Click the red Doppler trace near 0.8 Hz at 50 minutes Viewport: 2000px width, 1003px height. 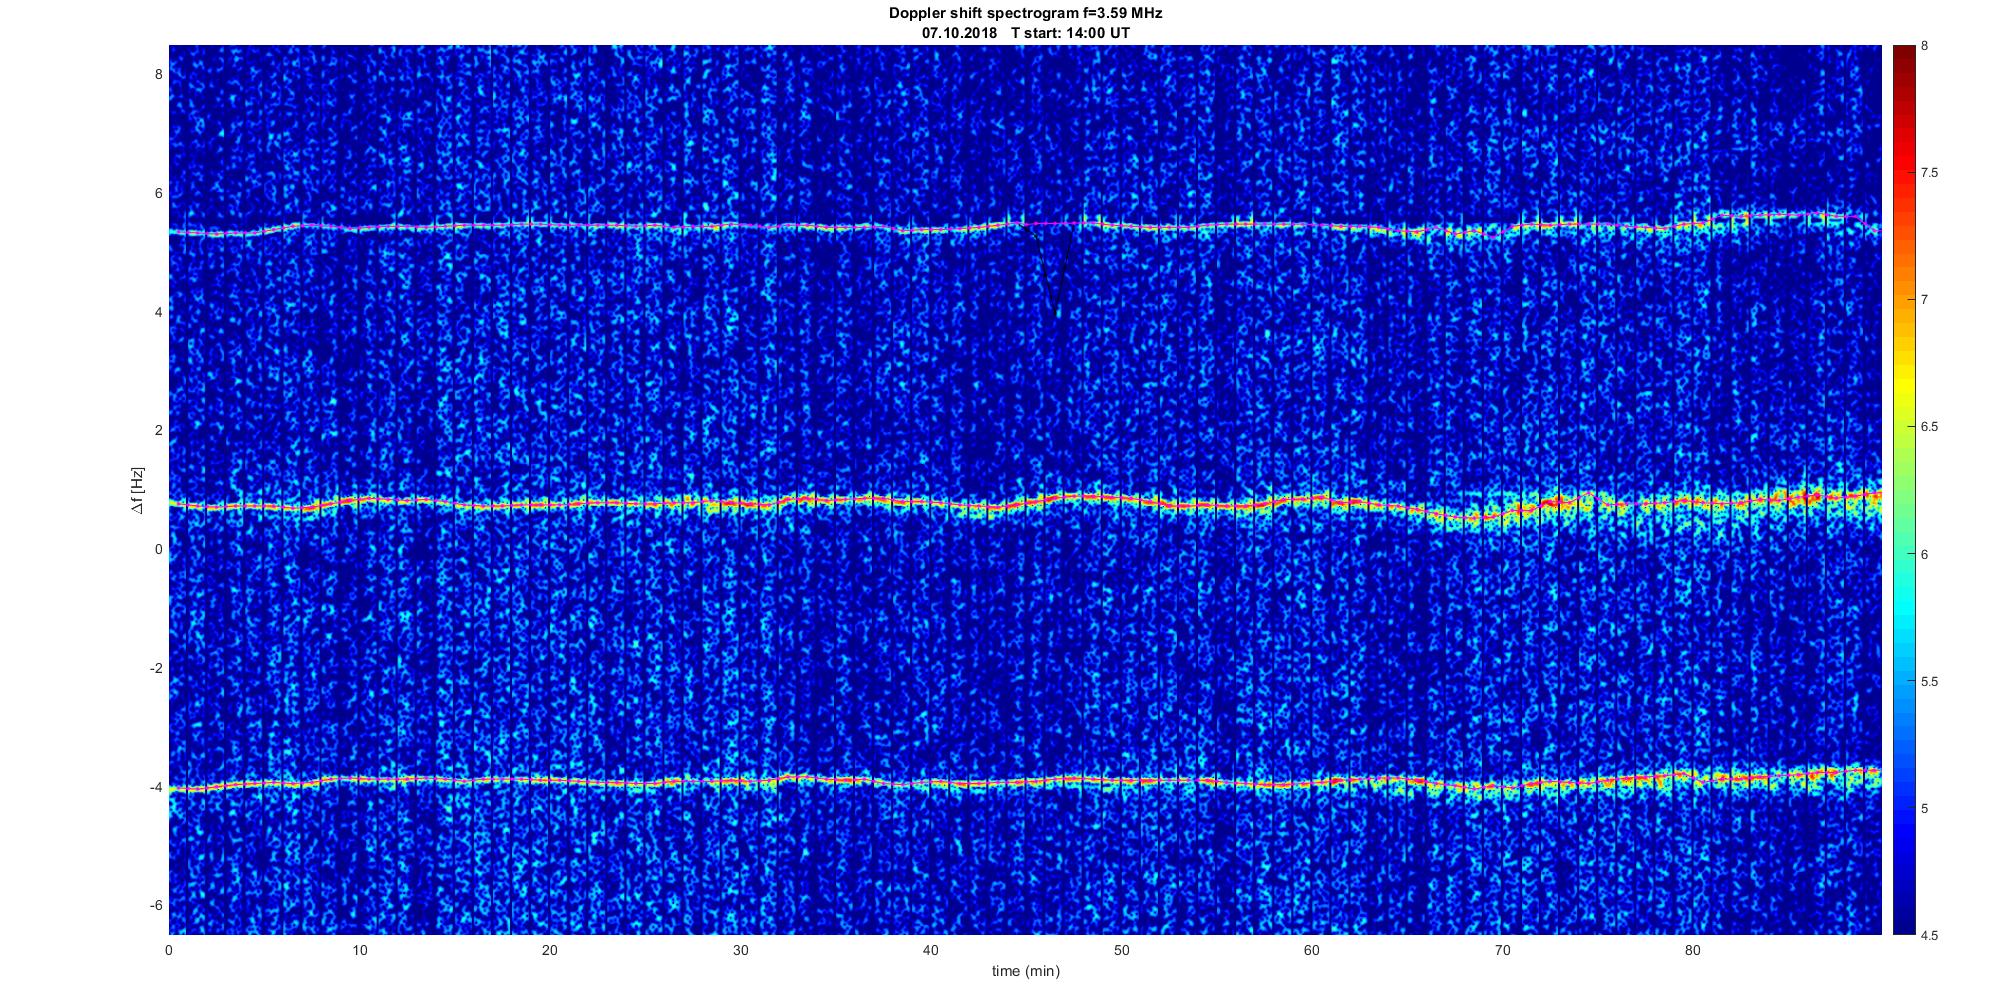(x=1121, y=499)
